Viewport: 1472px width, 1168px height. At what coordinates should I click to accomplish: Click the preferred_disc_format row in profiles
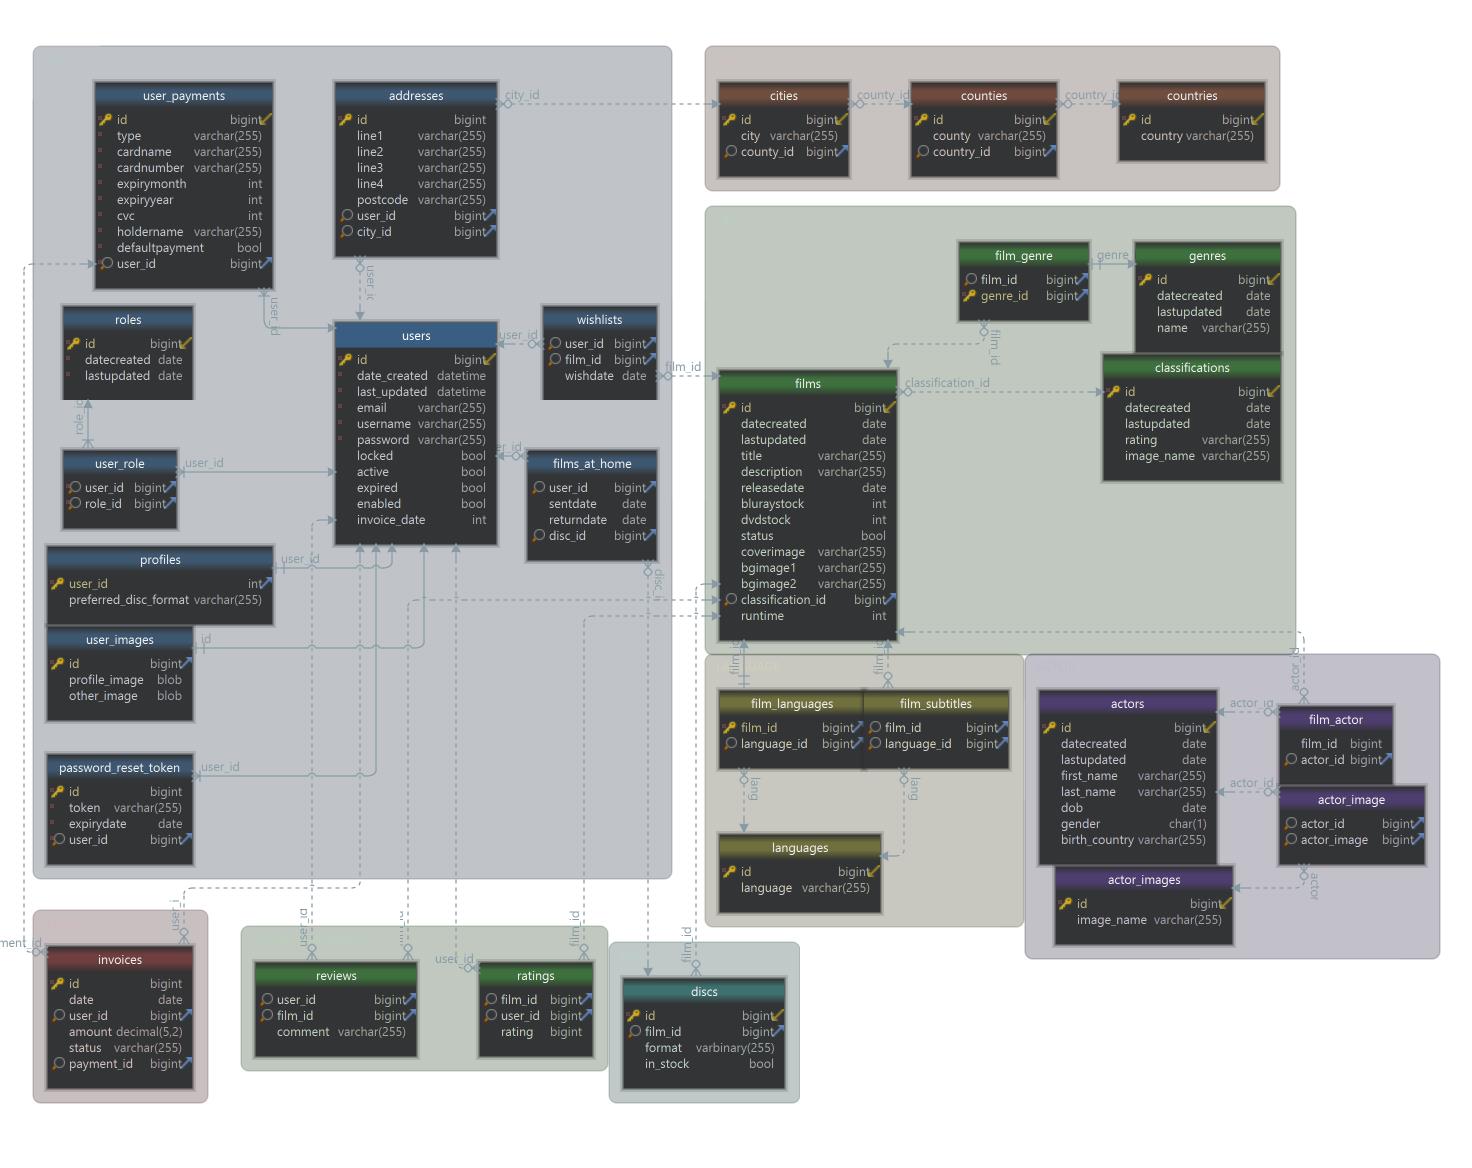coord(129,600)
